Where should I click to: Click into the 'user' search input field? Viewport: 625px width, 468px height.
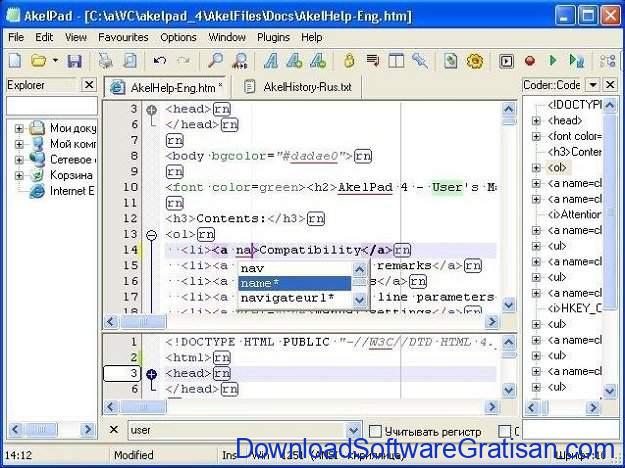click(238, 431)
